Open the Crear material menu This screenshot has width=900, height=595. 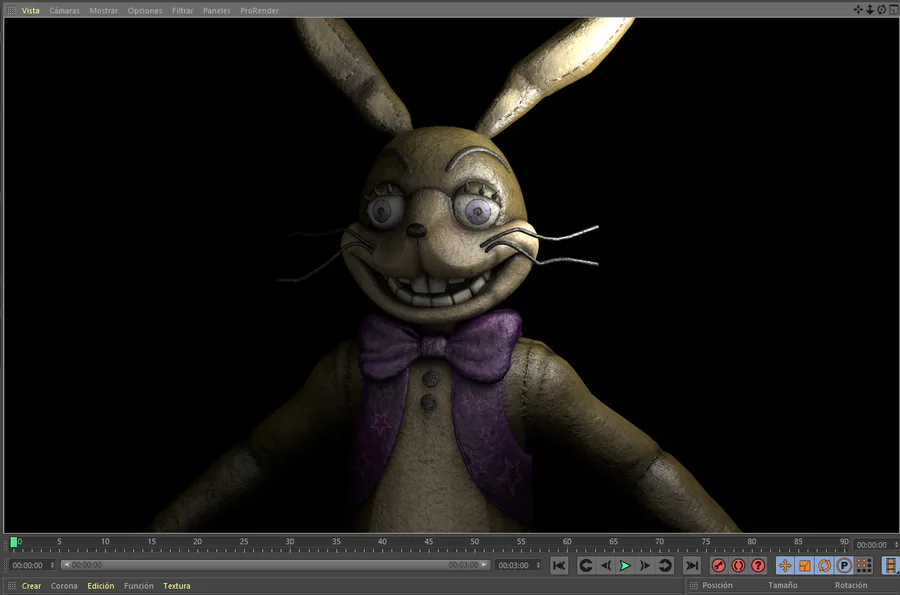tap(31, 586)
